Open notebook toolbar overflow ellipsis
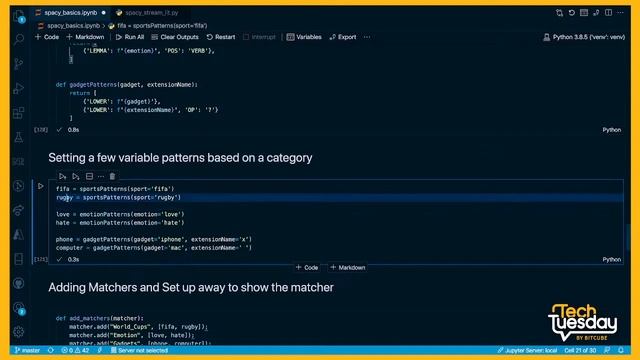 [367, 37]
